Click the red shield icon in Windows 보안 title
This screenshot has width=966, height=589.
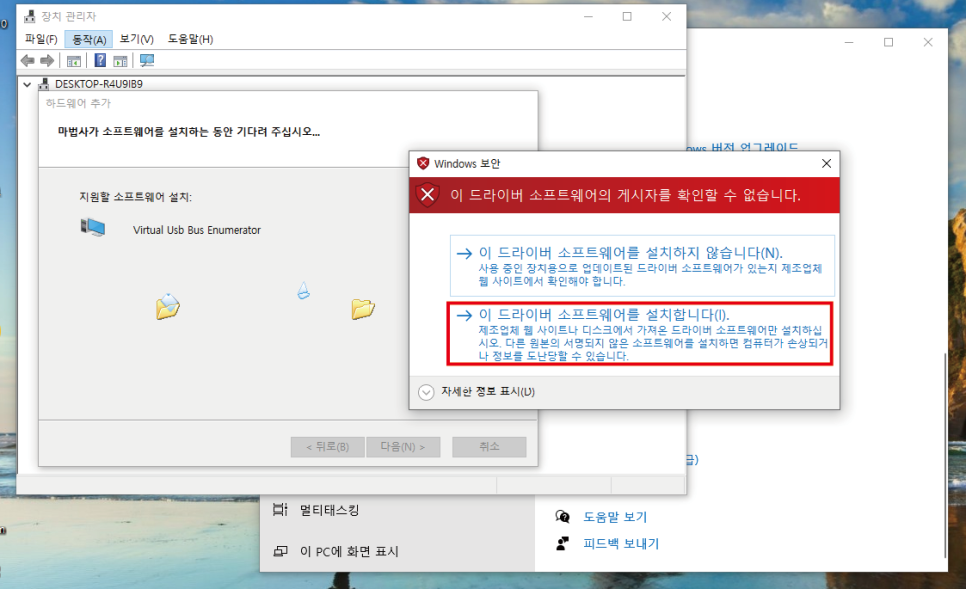(423, 163)
